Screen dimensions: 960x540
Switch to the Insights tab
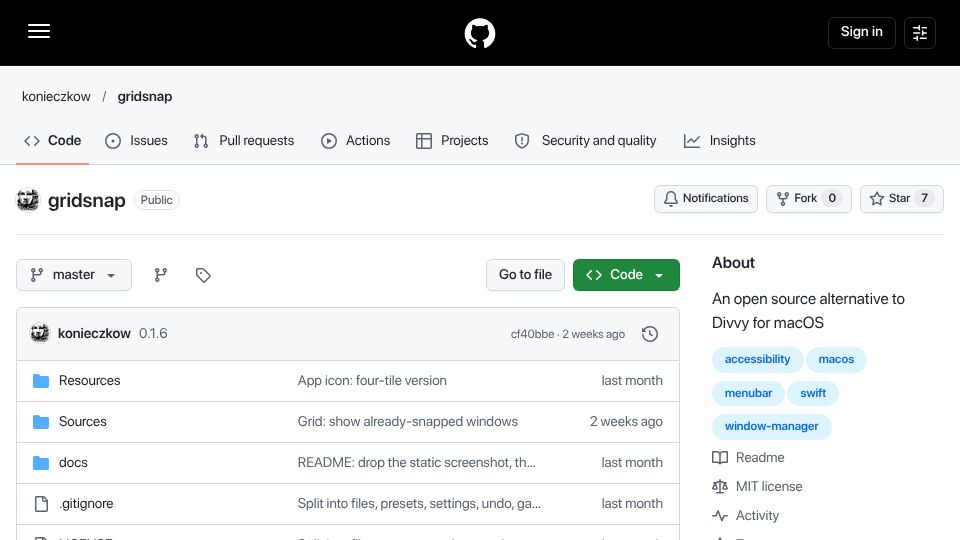(x=719, y=141)
